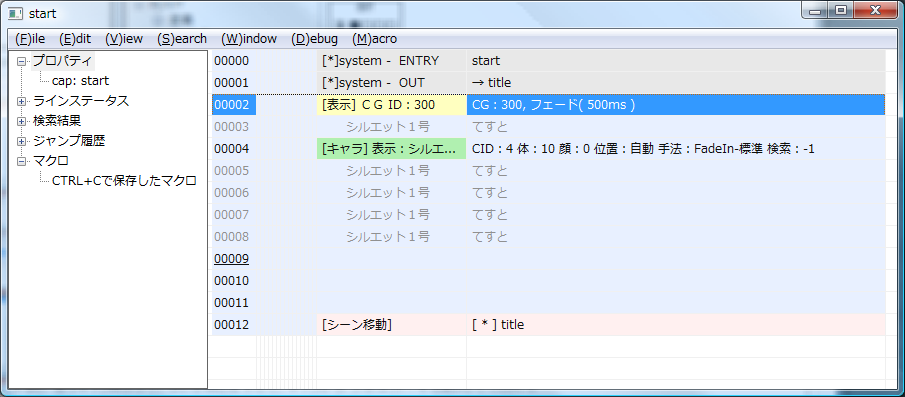This screenshot has width=905, height=397.
Task: Select the 検索結果 tree item
Action: [57, 121]
